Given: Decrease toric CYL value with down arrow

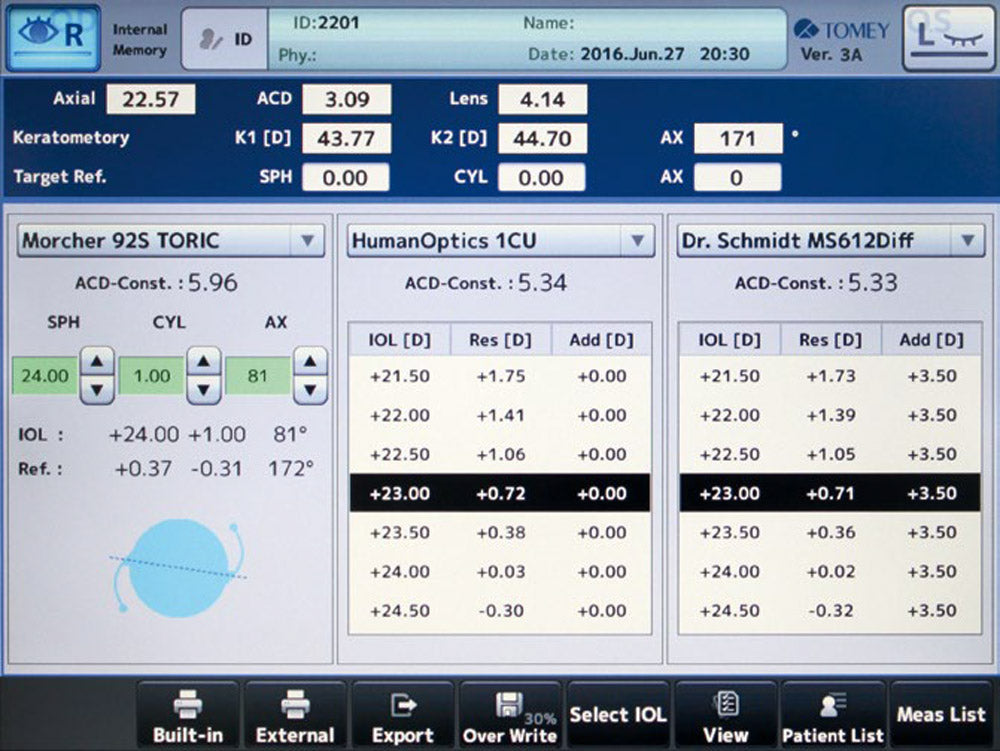Looking at the screenshot, I should 203,389.
